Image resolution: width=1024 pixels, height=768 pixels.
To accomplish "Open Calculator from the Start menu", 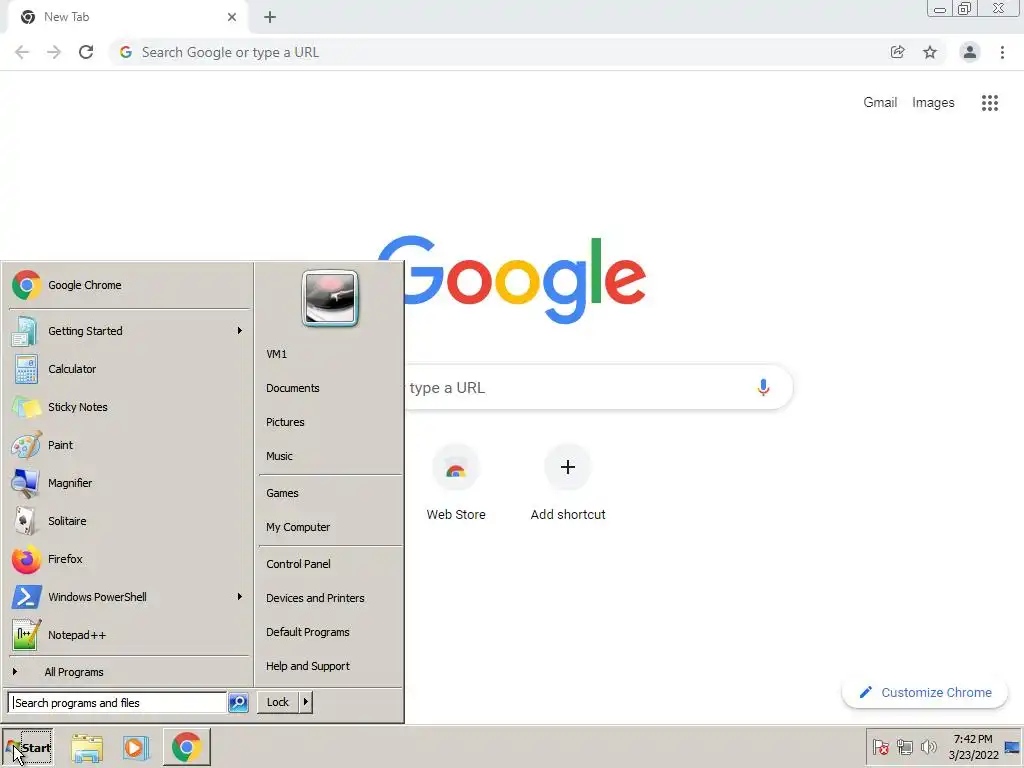I will pos(129,369).
